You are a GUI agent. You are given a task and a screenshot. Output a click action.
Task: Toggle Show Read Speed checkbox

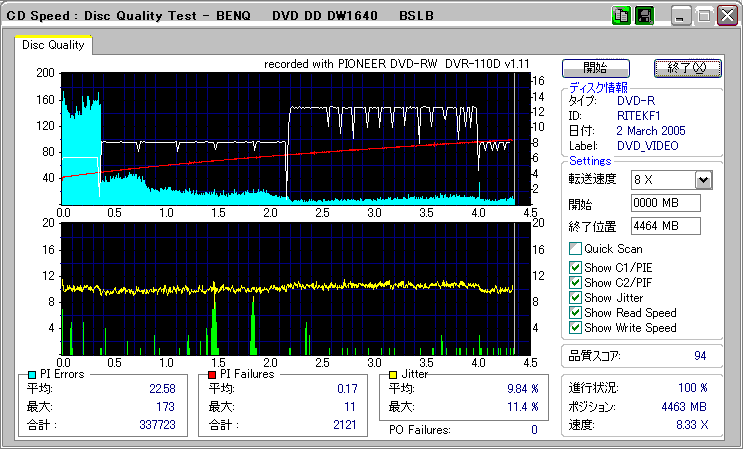[x=575, y=313]
